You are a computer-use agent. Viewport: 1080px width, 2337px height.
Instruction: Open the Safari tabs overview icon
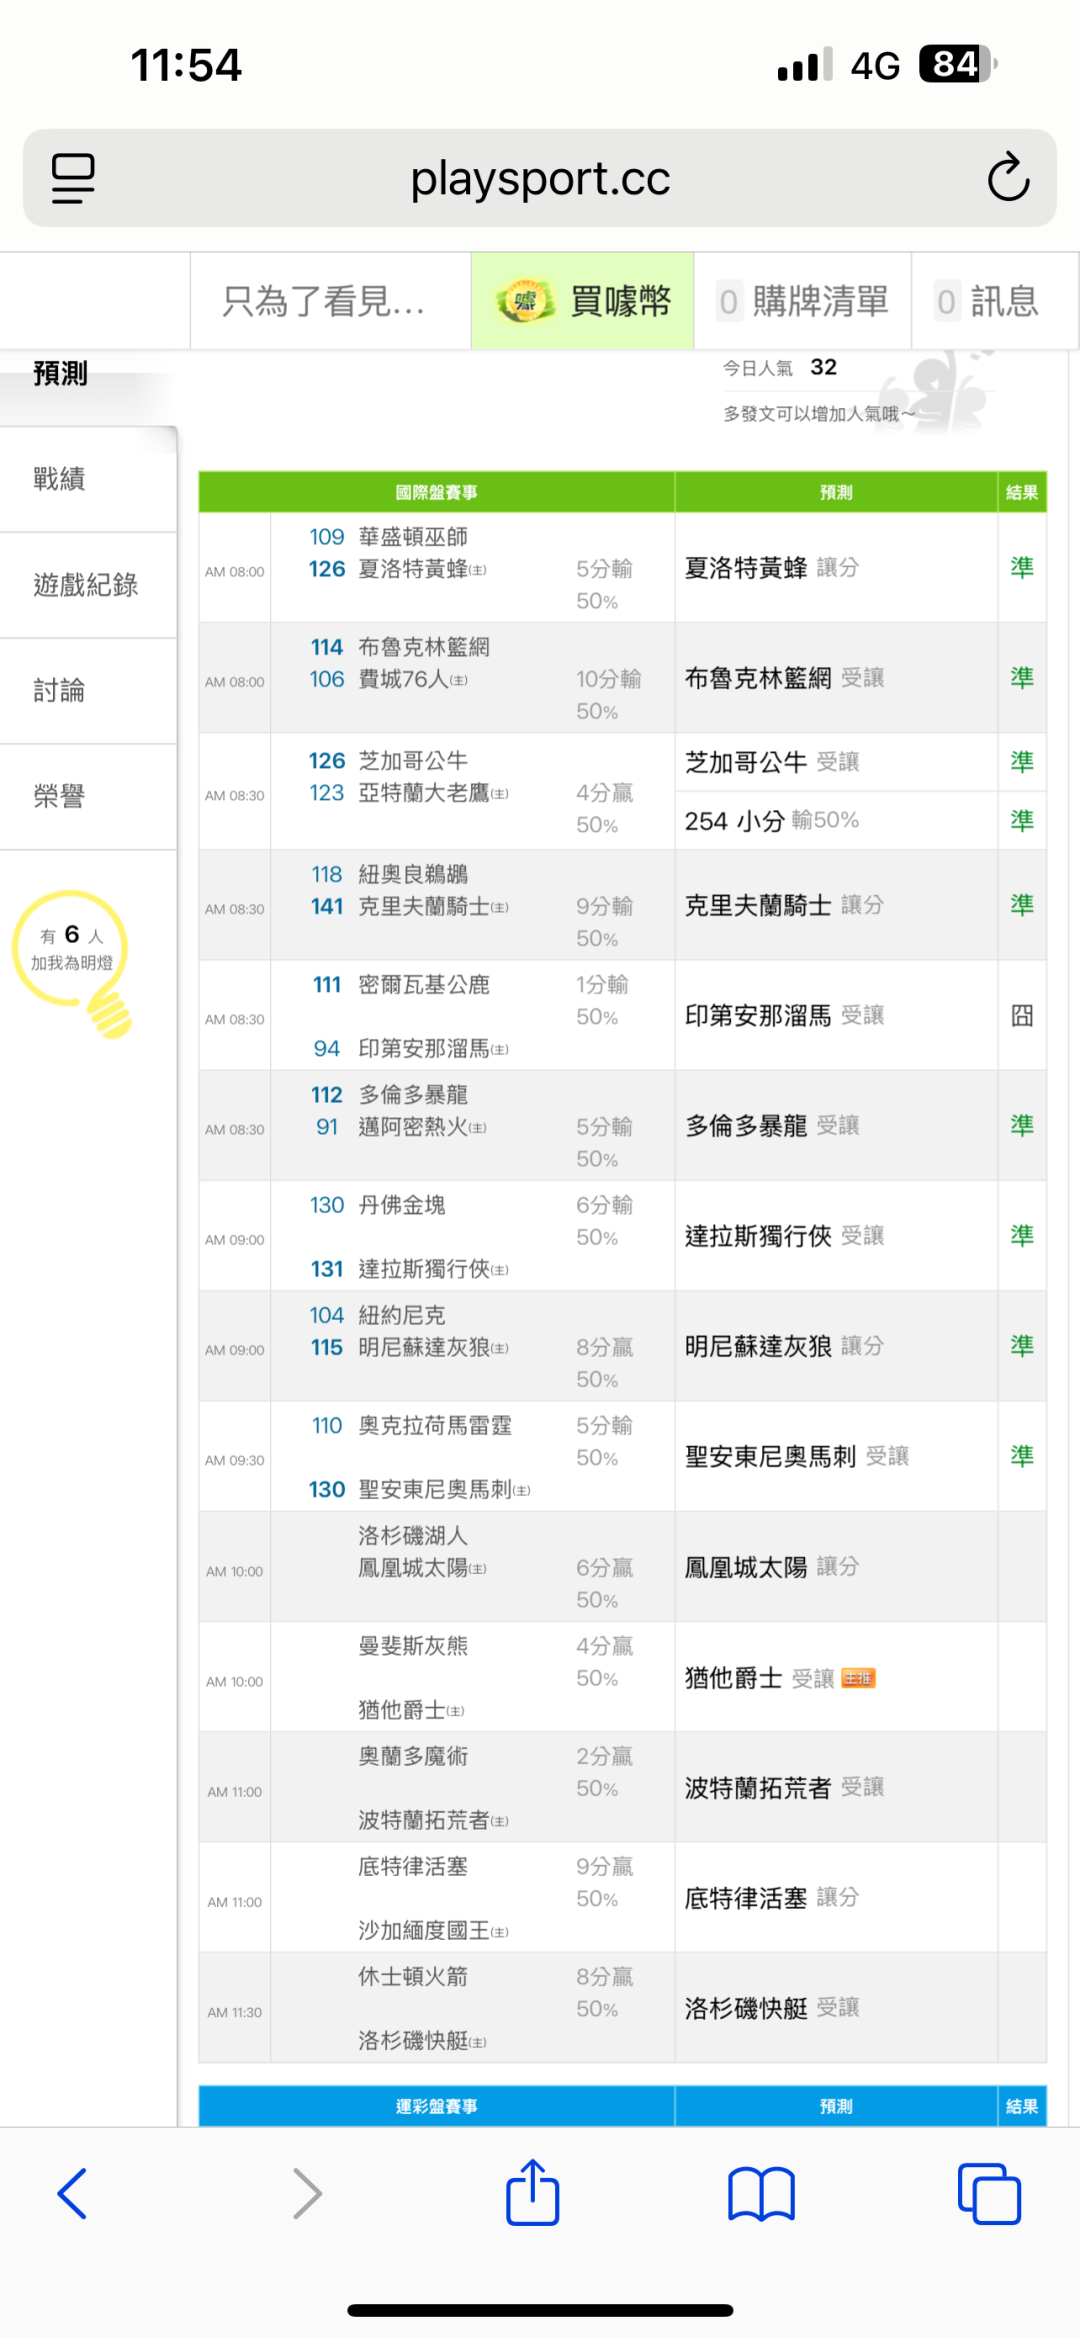[989, 2194]
